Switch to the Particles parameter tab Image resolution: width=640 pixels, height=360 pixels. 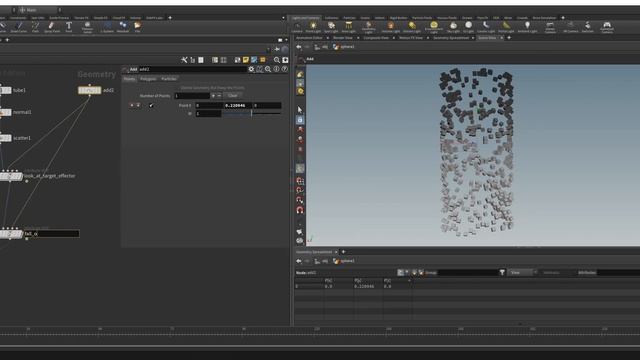click(x=169, y=79)
